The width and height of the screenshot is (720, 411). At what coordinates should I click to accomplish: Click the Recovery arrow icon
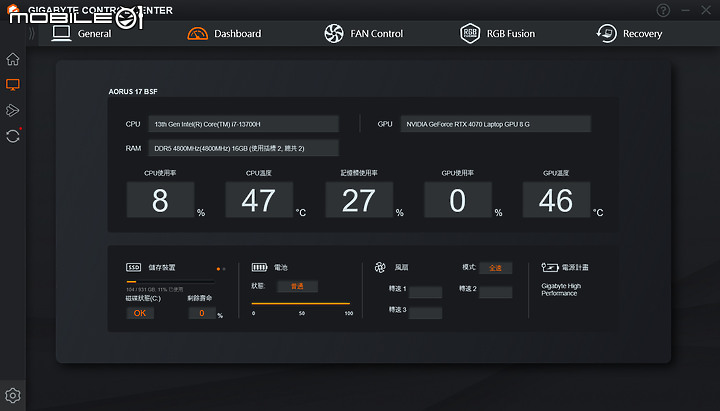tap(606, 34)
